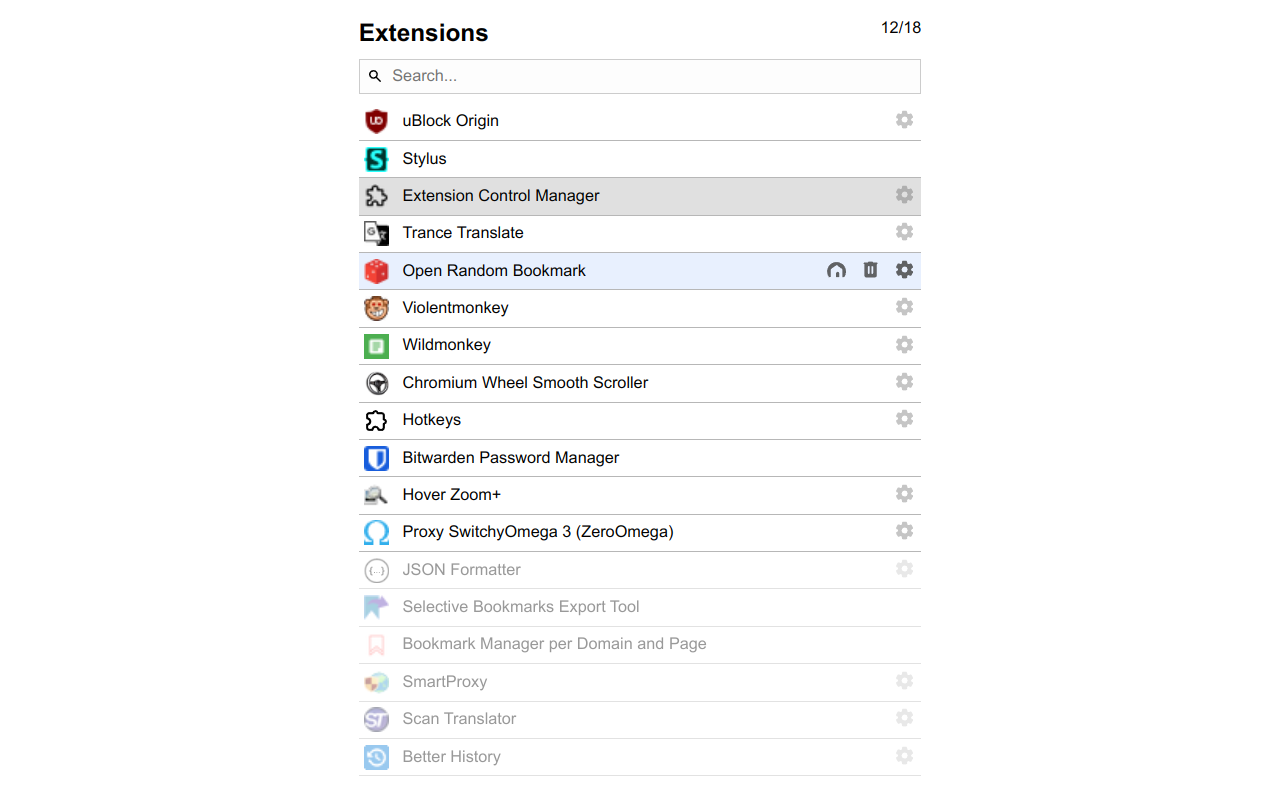
Task: Toggle Violentmonkey extension off
Action: coord(455,308)
